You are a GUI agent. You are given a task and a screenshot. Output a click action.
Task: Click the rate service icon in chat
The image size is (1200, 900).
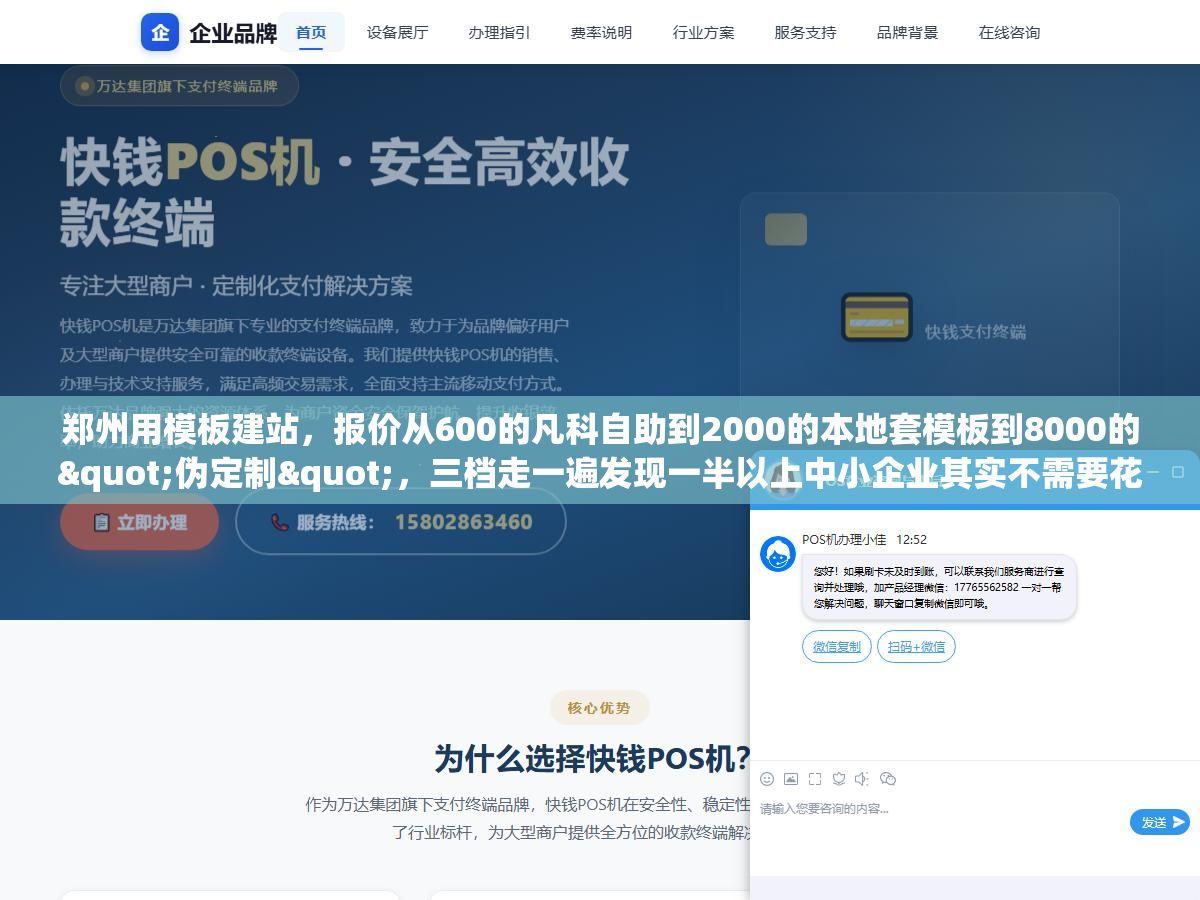[x=839, y=779]
